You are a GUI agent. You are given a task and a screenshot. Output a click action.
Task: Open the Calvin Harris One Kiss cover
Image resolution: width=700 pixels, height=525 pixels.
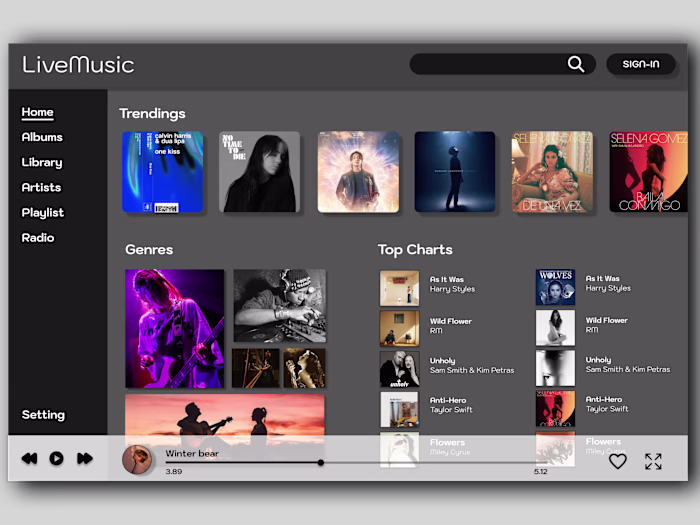pyautogui.click(x=162, y=172)
